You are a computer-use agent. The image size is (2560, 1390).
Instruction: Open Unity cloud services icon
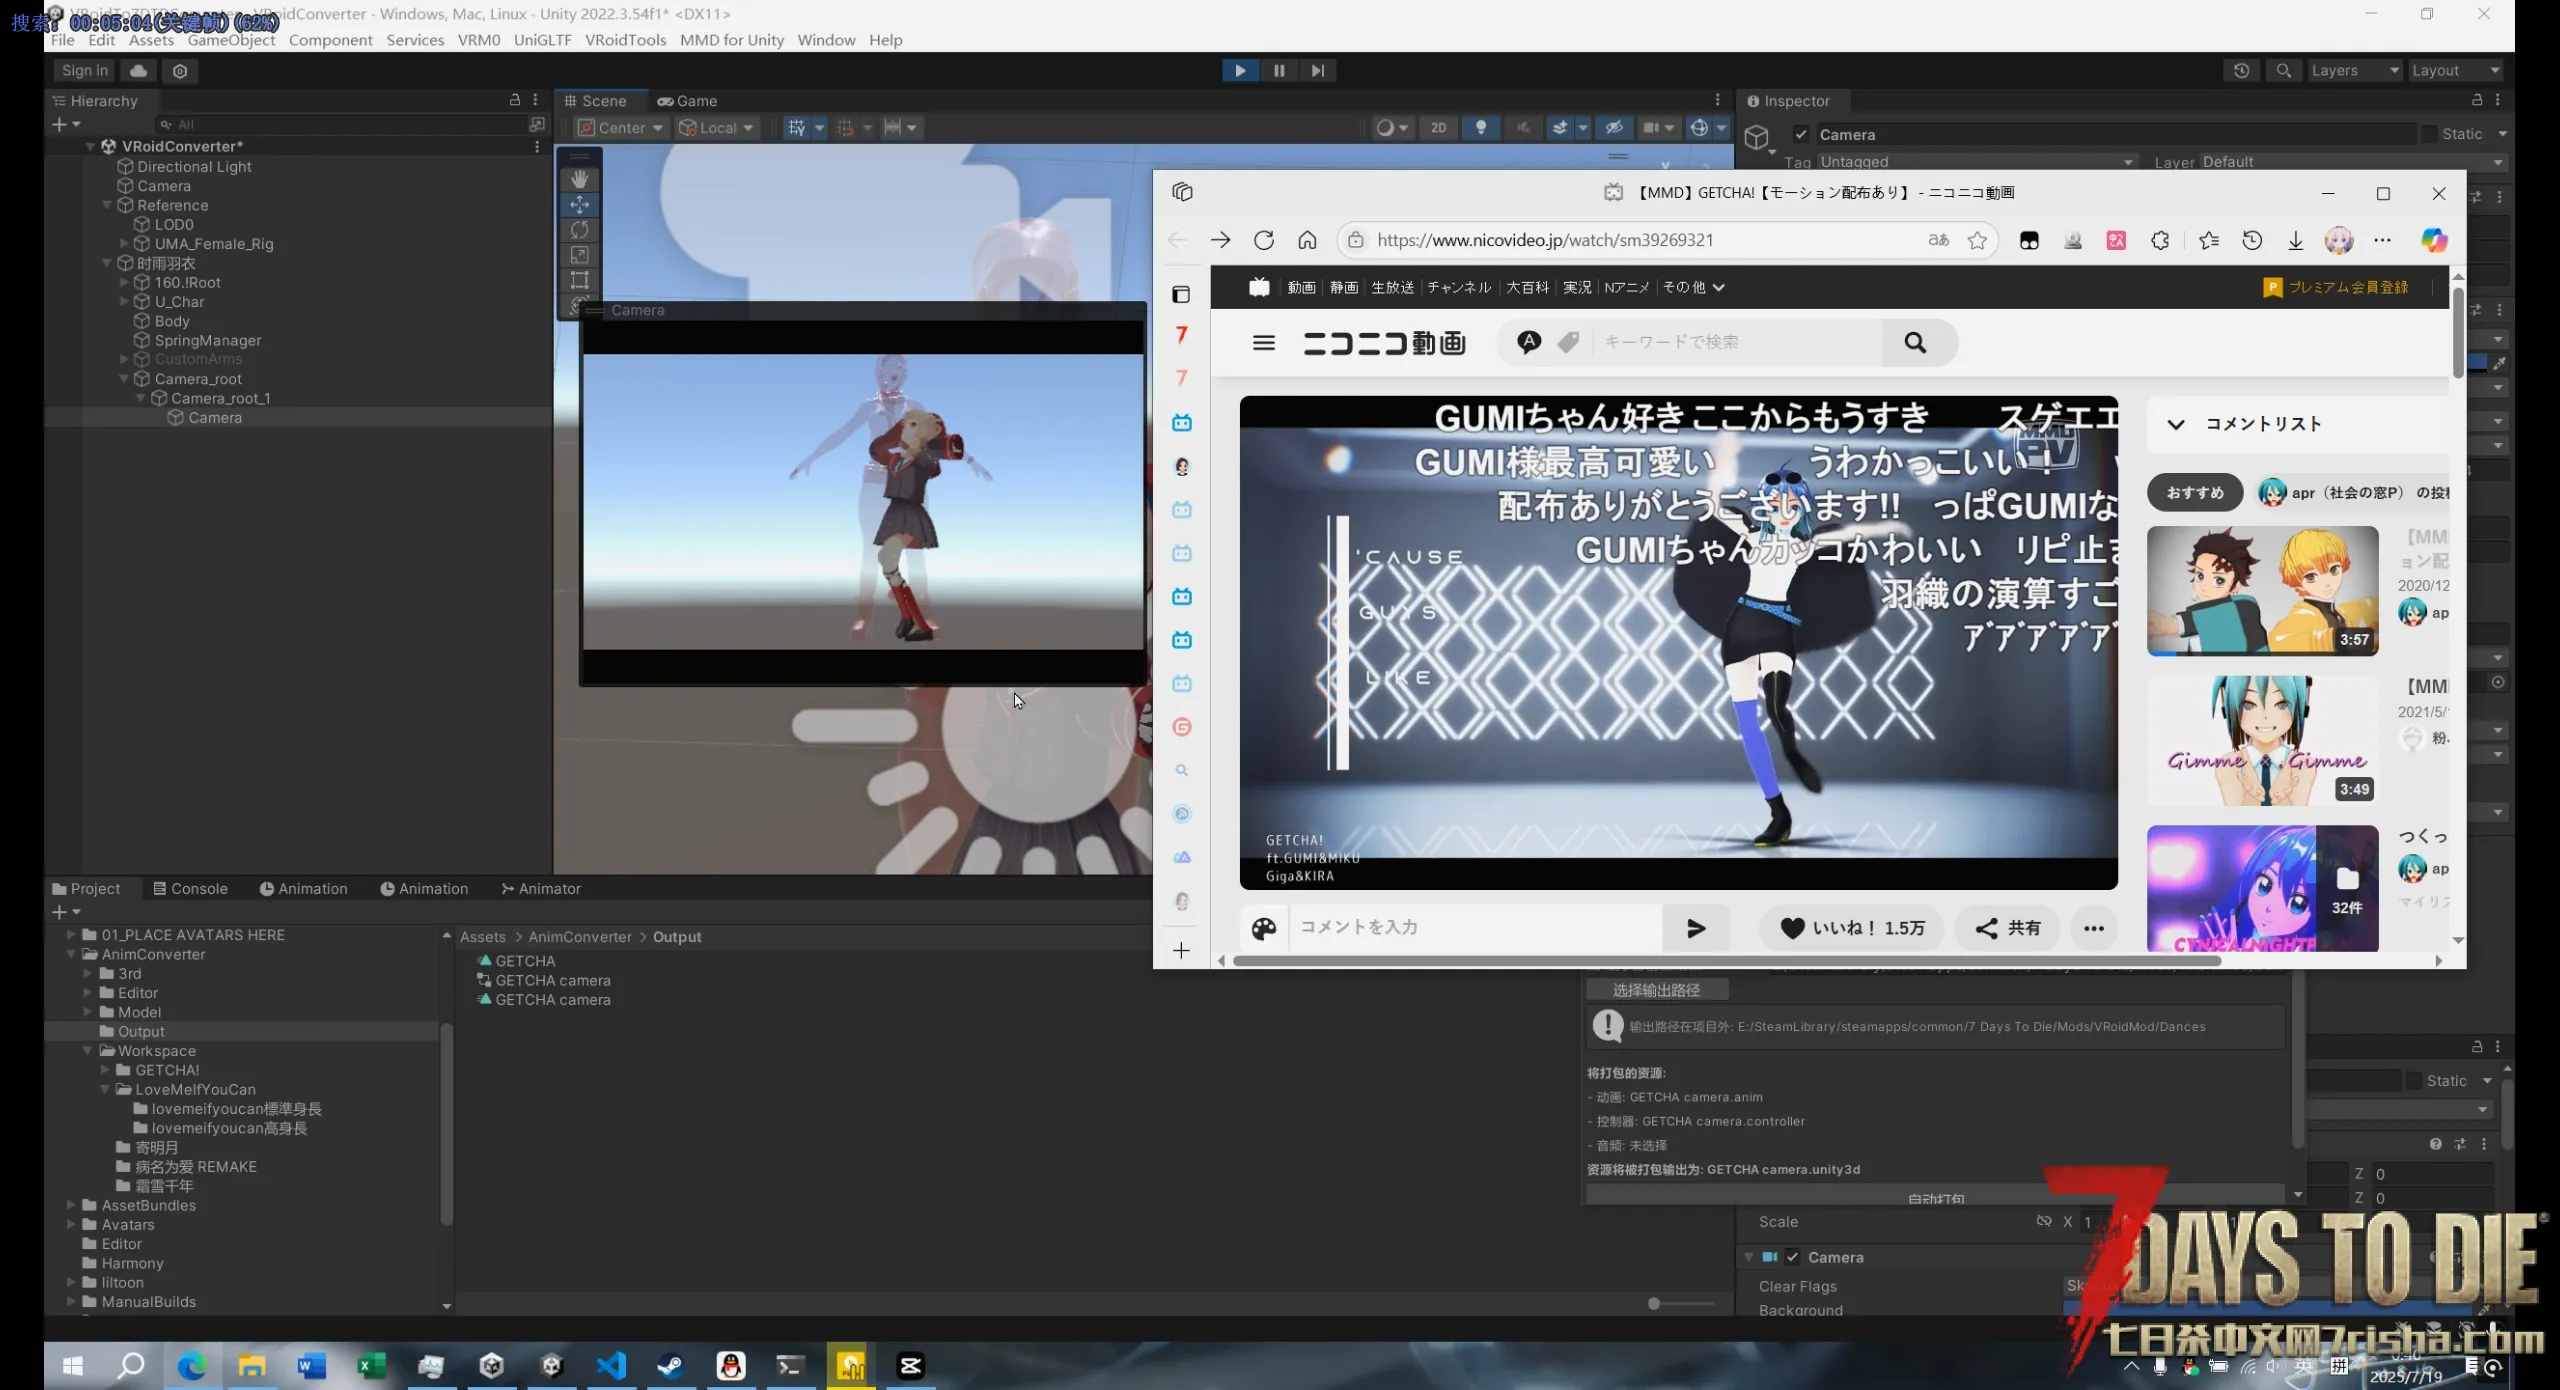[x=139, y=70]
